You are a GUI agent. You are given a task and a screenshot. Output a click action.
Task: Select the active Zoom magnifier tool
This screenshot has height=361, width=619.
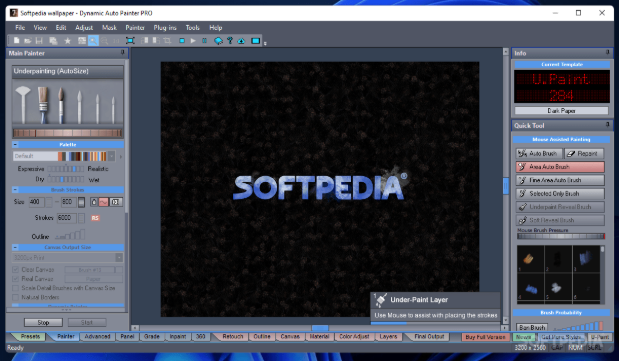[93, 40]
